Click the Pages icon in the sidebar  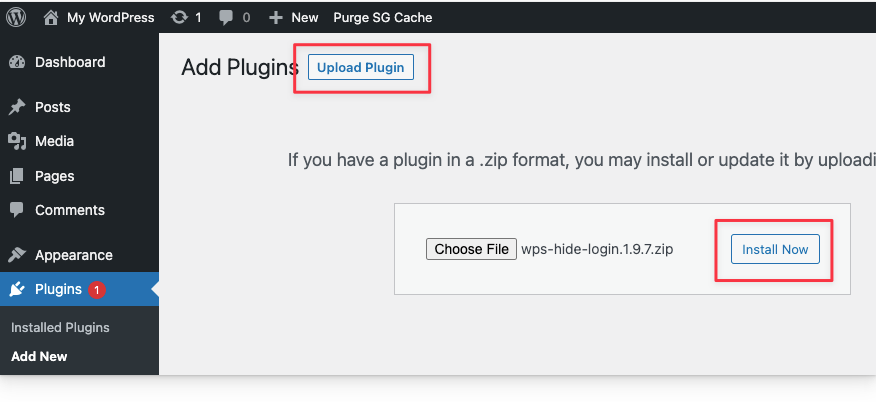17,176
